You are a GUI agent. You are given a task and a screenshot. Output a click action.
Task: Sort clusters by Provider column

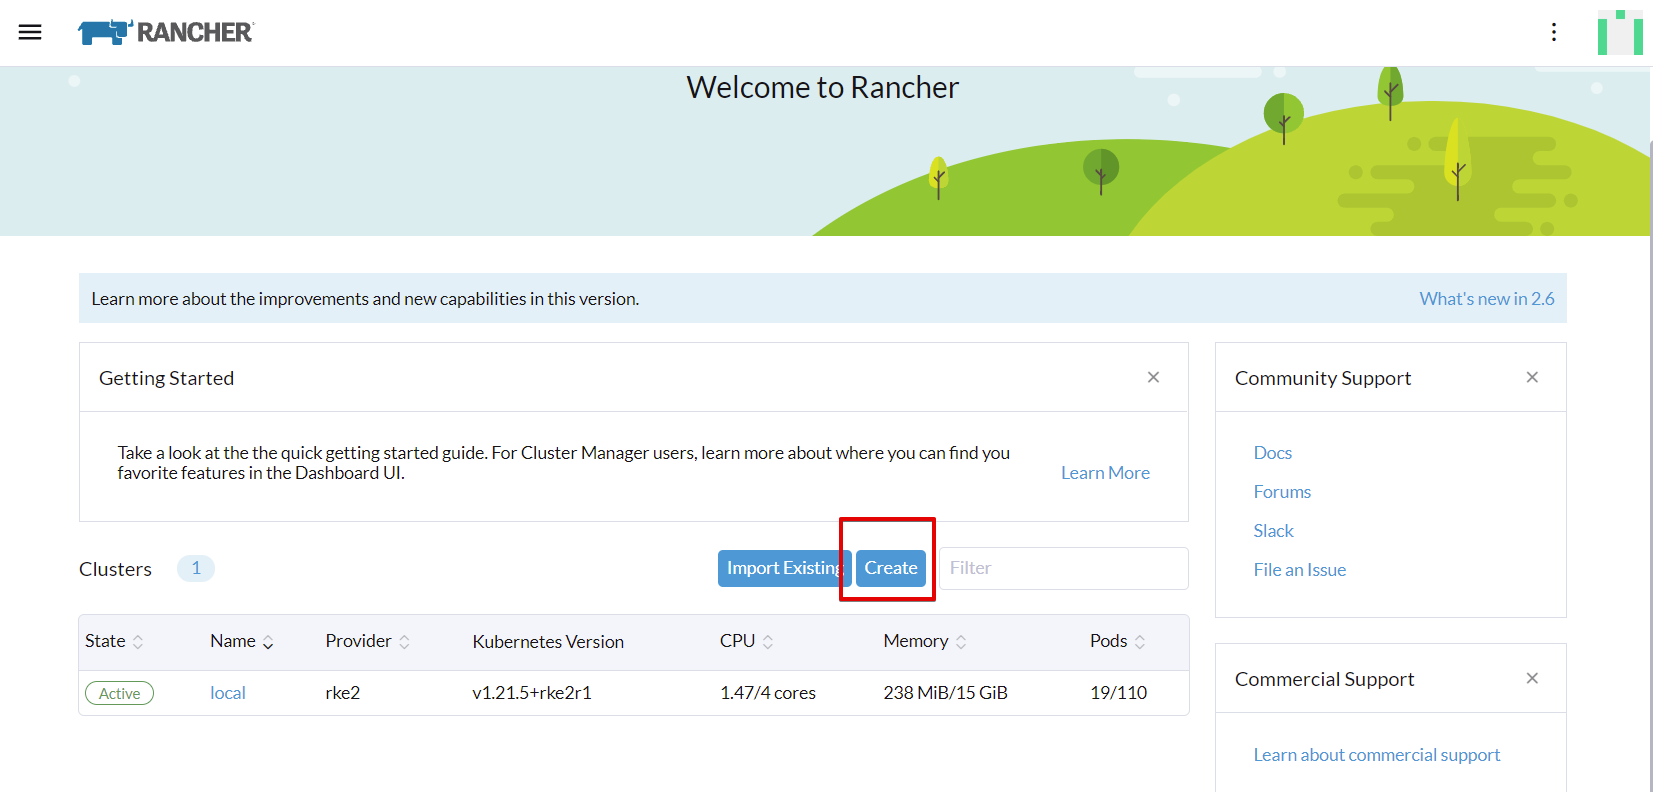tap(367, 641)
